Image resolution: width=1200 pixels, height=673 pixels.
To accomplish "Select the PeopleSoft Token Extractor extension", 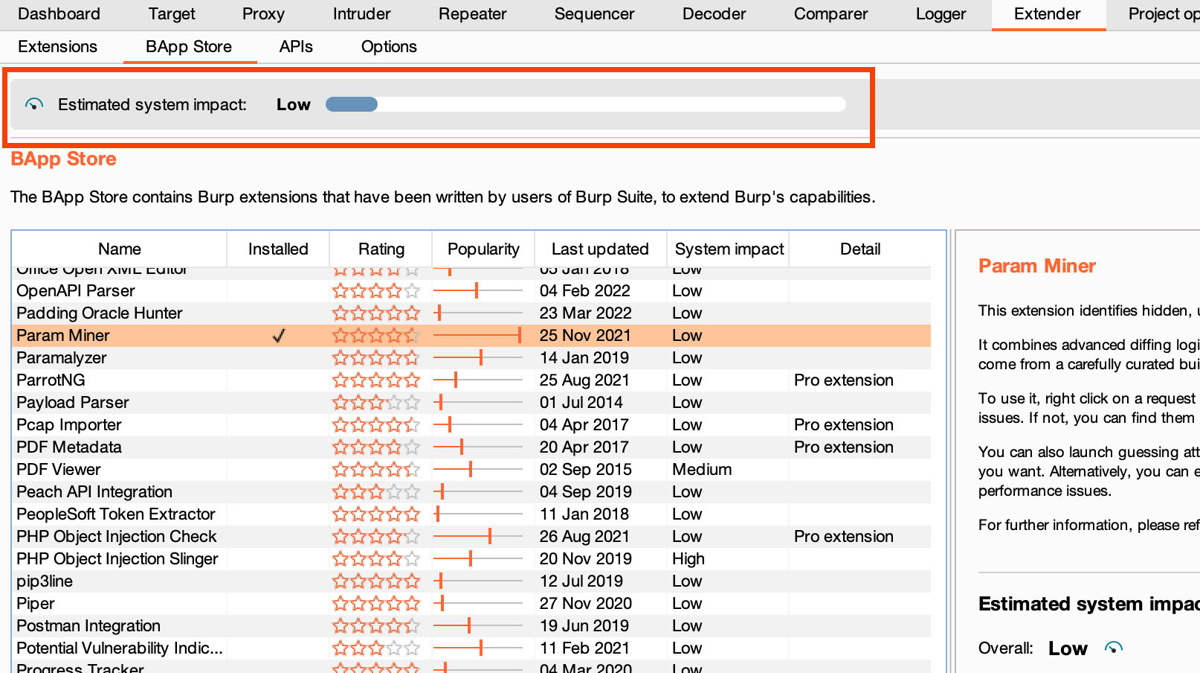I will tap(472, 514).
